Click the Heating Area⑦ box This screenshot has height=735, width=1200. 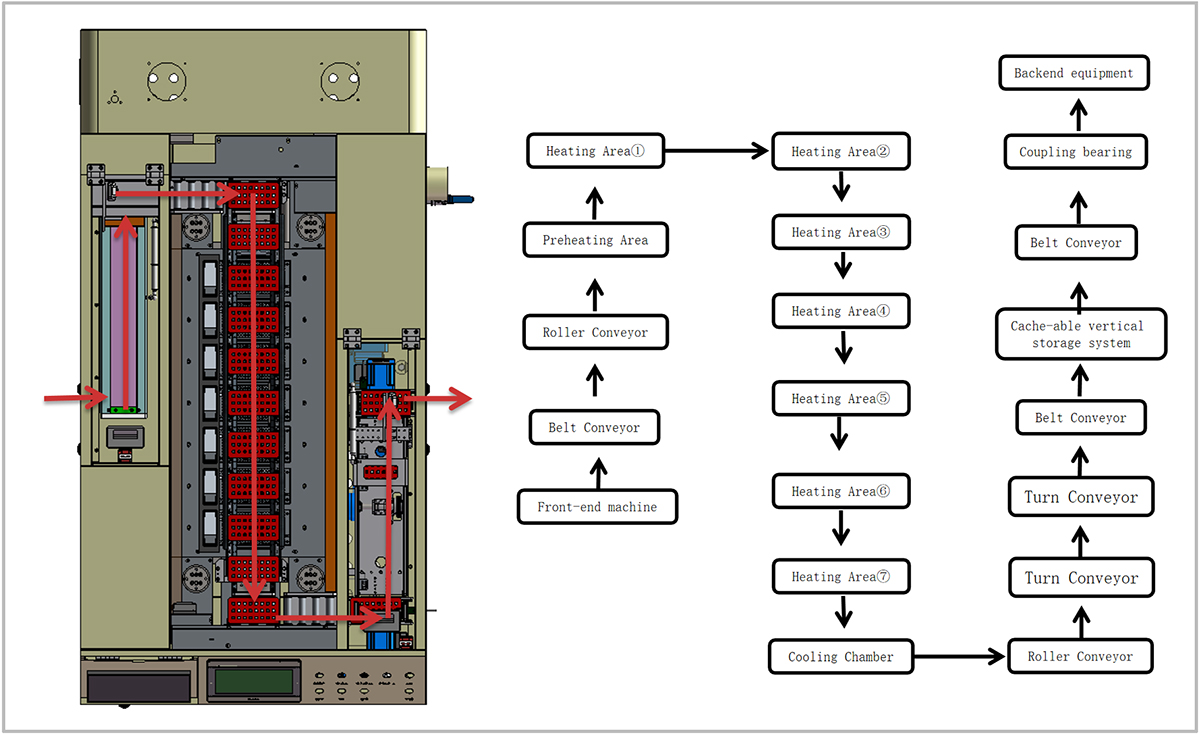coord(840,577)
